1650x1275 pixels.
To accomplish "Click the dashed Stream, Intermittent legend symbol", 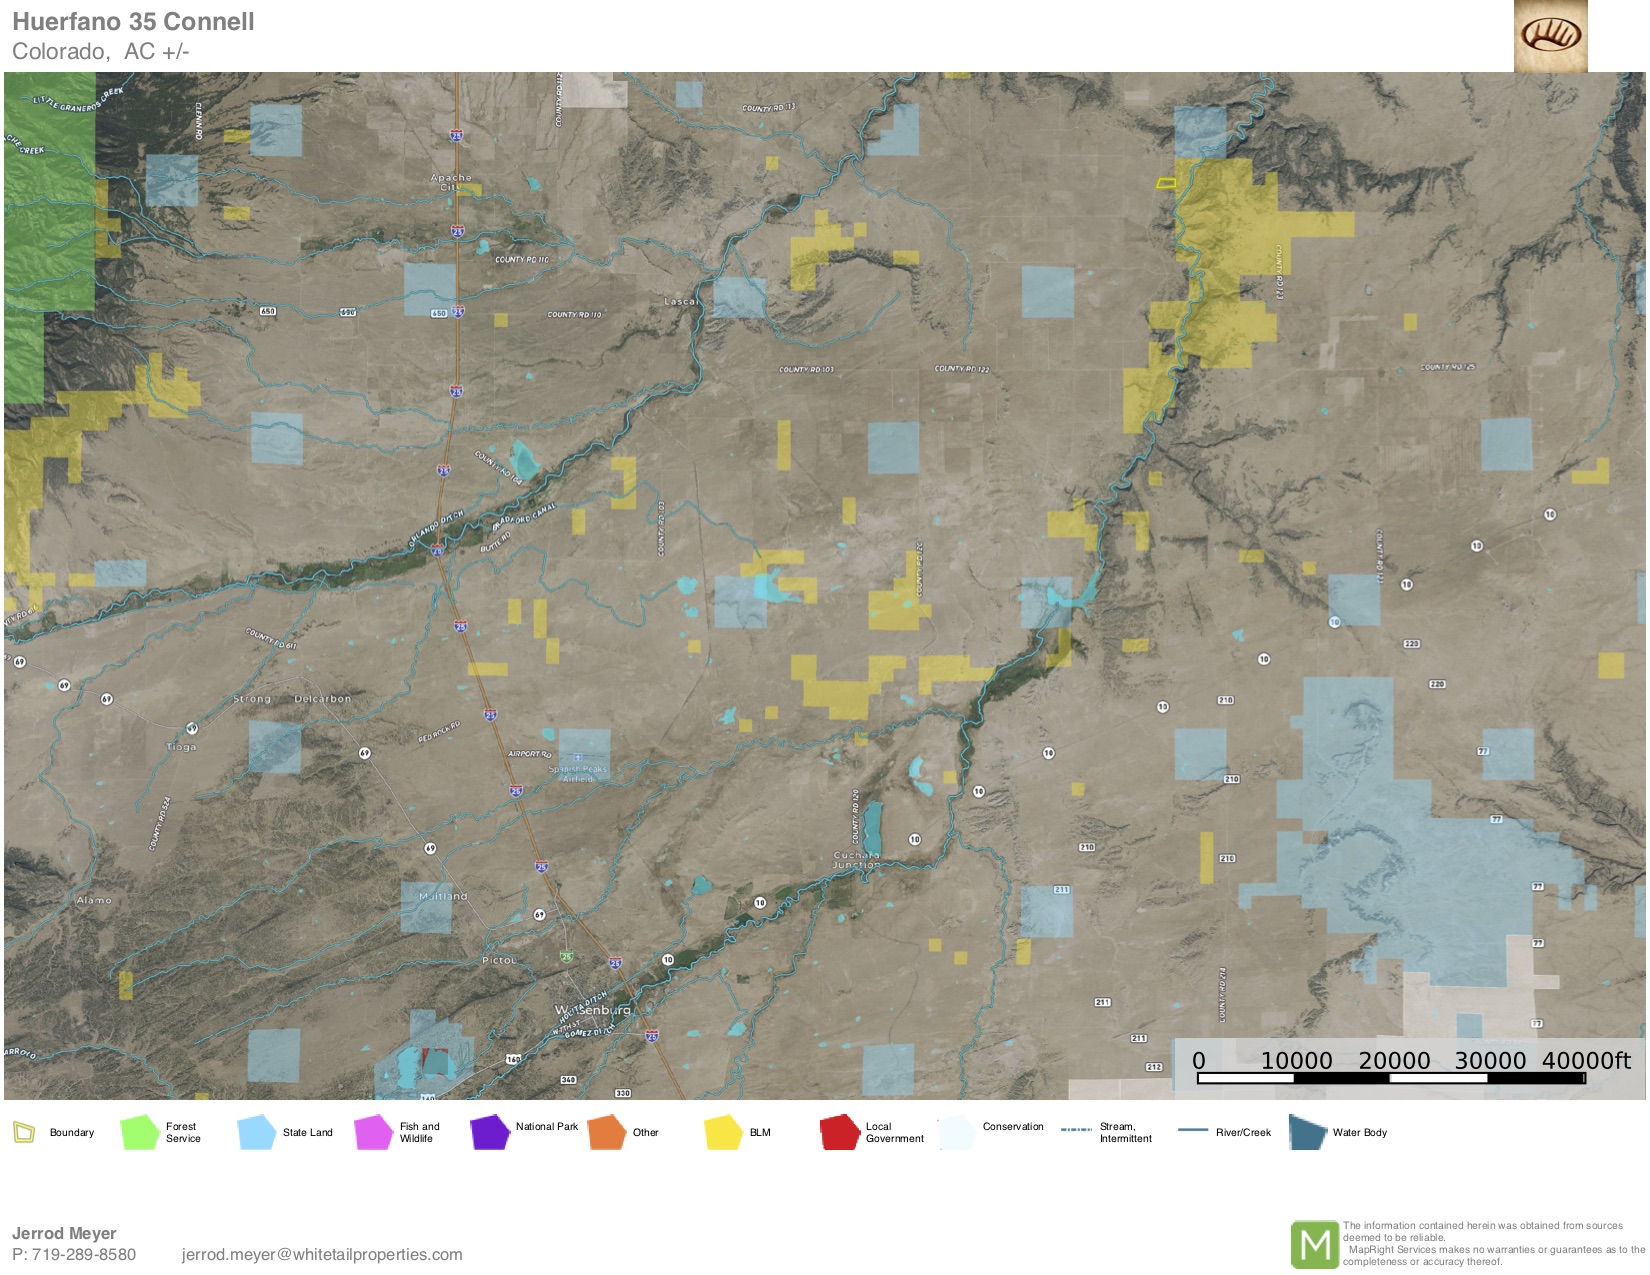I will click(1076, 1130).
